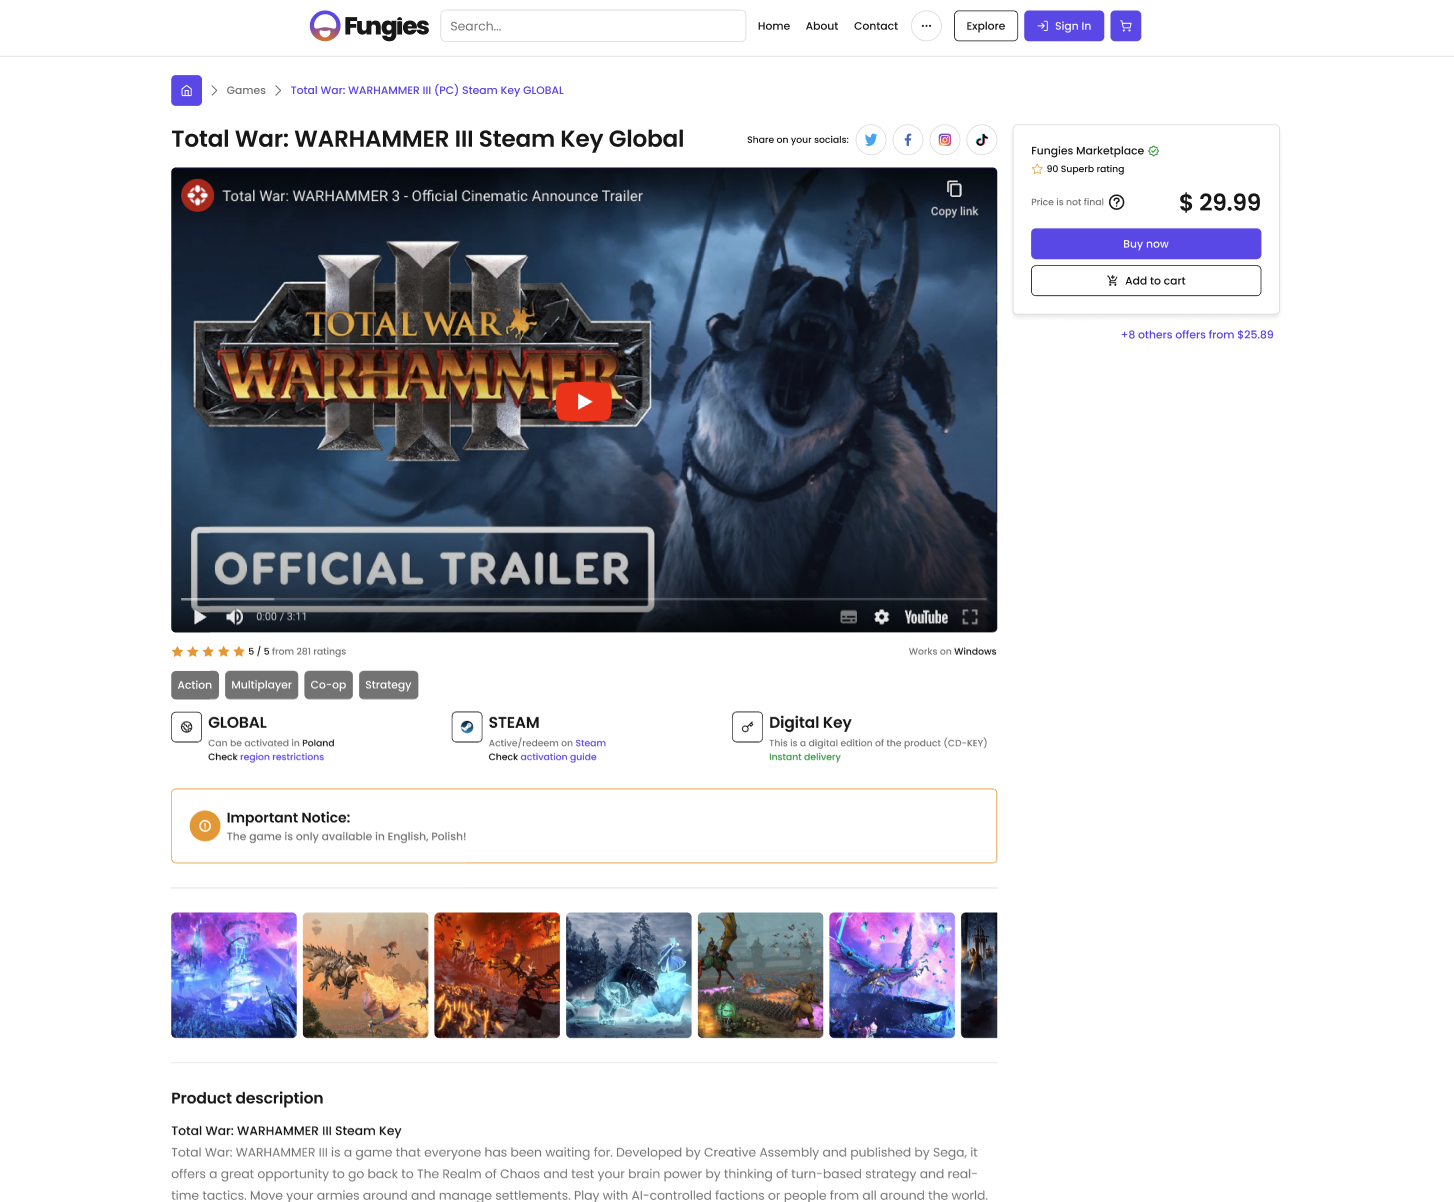Click the Sign In button
Image resolution: width=1454 pixels, height=1202 pixels.
[1064, 26]
